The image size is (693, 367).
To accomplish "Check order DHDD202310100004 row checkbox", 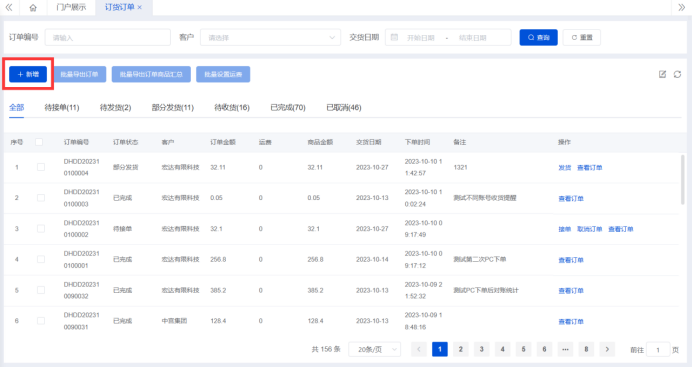I will click(41, 167).
